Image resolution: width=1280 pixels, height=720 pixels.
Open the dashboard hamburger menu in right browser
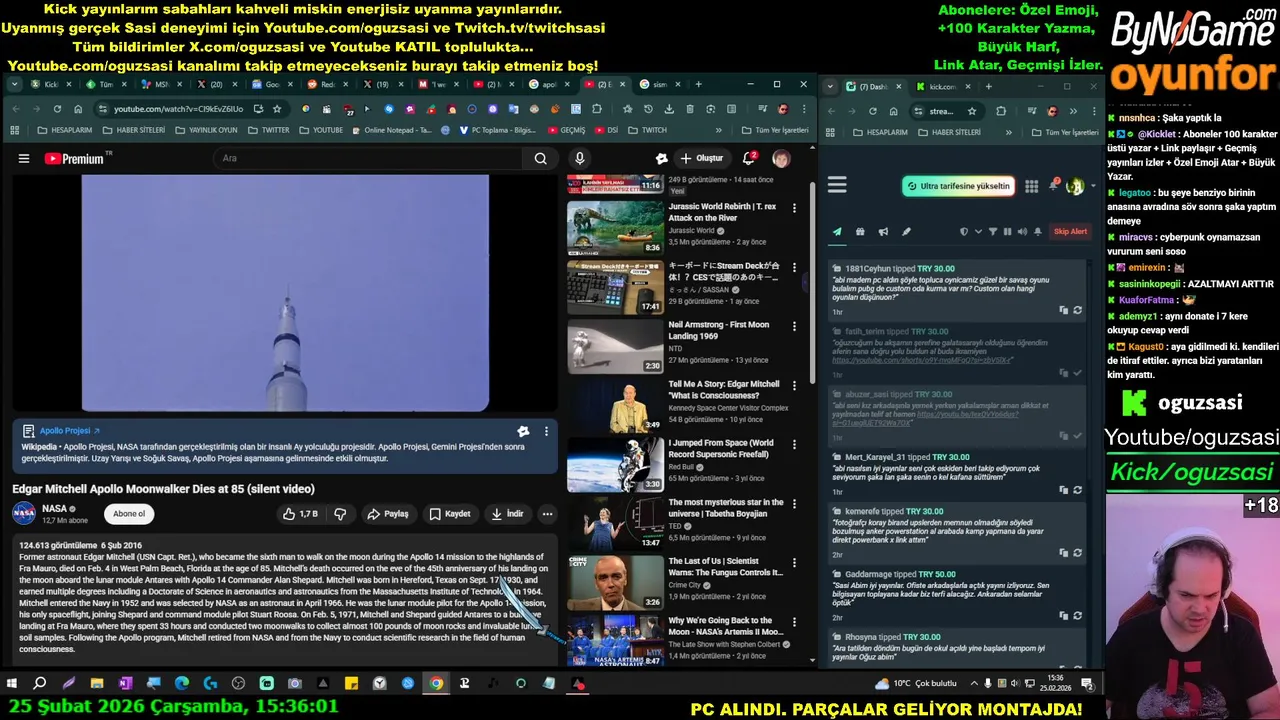pos(837,185)
